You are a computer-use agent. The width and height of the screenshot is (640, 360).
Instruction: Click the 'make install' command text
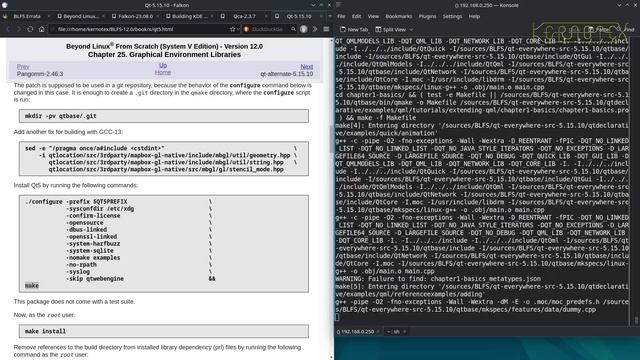click(45, 331)
